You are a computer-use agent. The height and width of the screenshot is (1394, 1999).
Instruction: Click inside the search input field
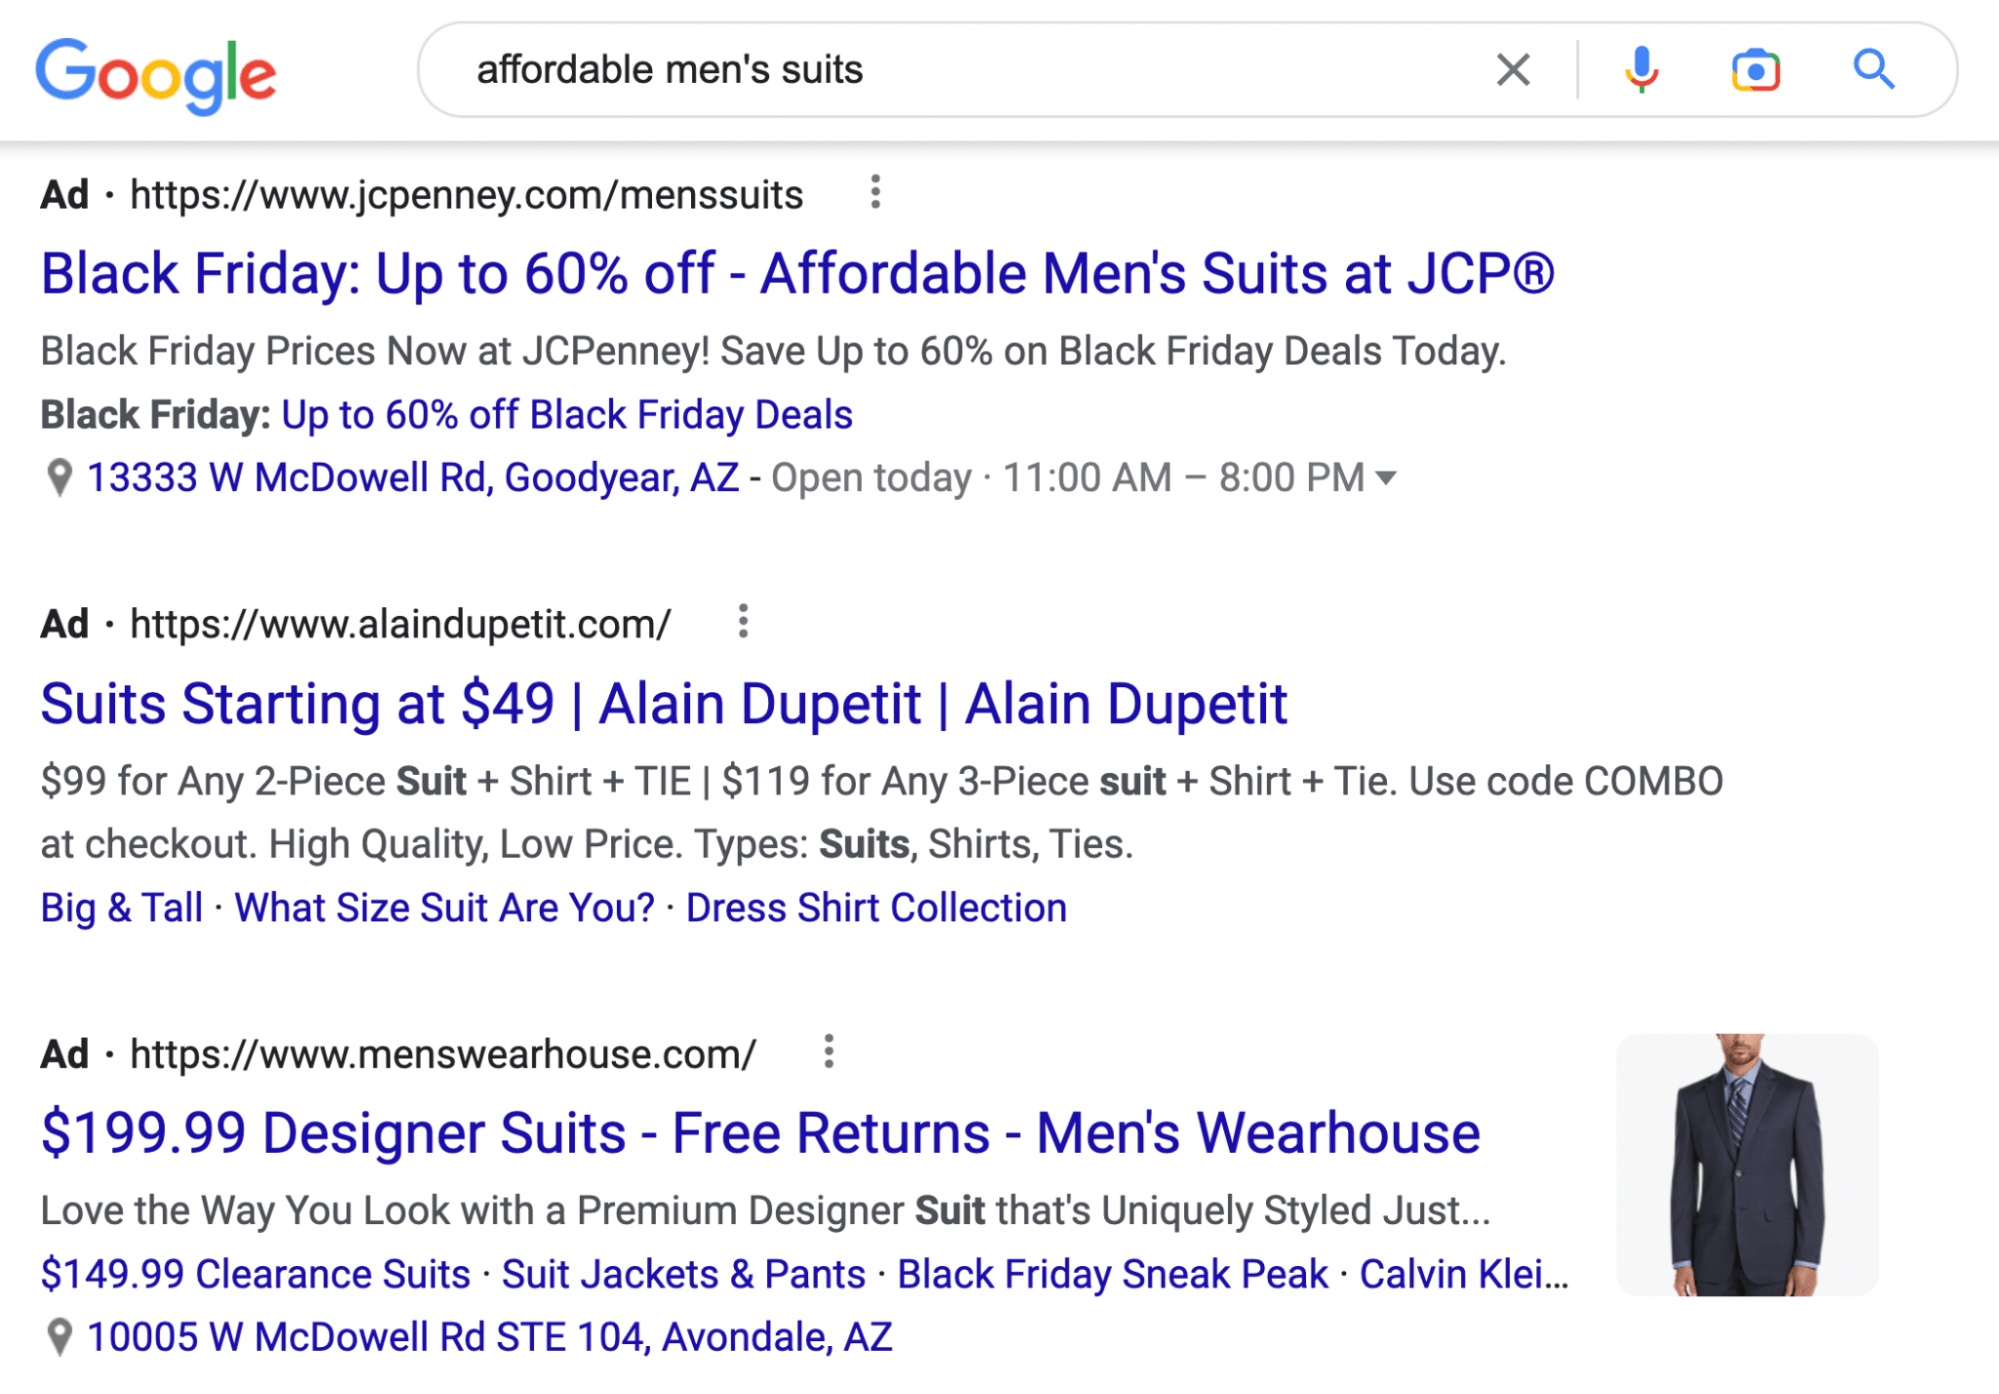[x=900, y=69]
